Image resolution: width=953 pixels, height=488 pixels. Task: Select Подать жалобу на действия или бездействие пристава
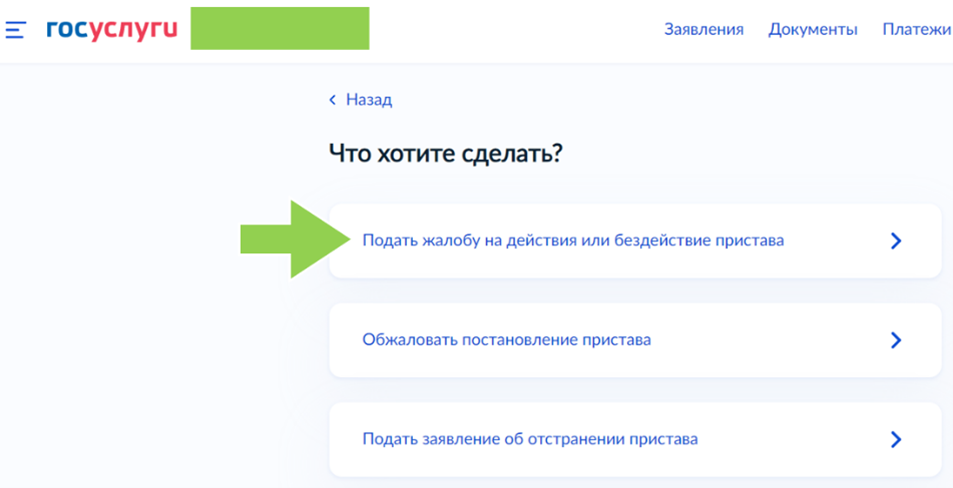pyautogui.click(x=572, y=241)
